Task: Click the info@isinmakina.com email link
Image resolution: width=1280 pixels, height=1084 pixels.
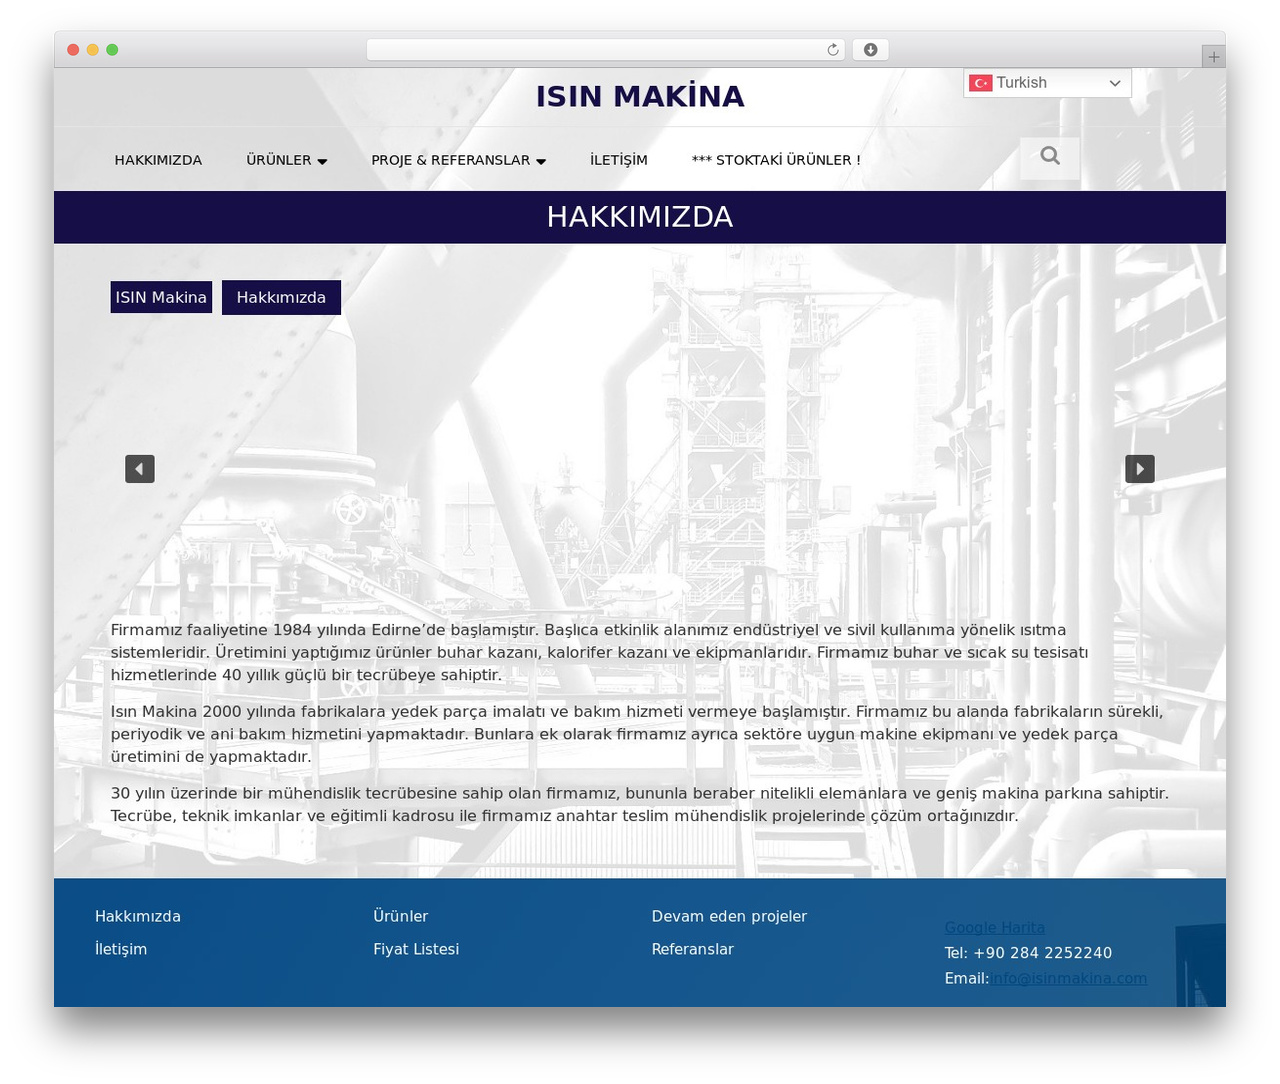Action: coord(1070,978)
